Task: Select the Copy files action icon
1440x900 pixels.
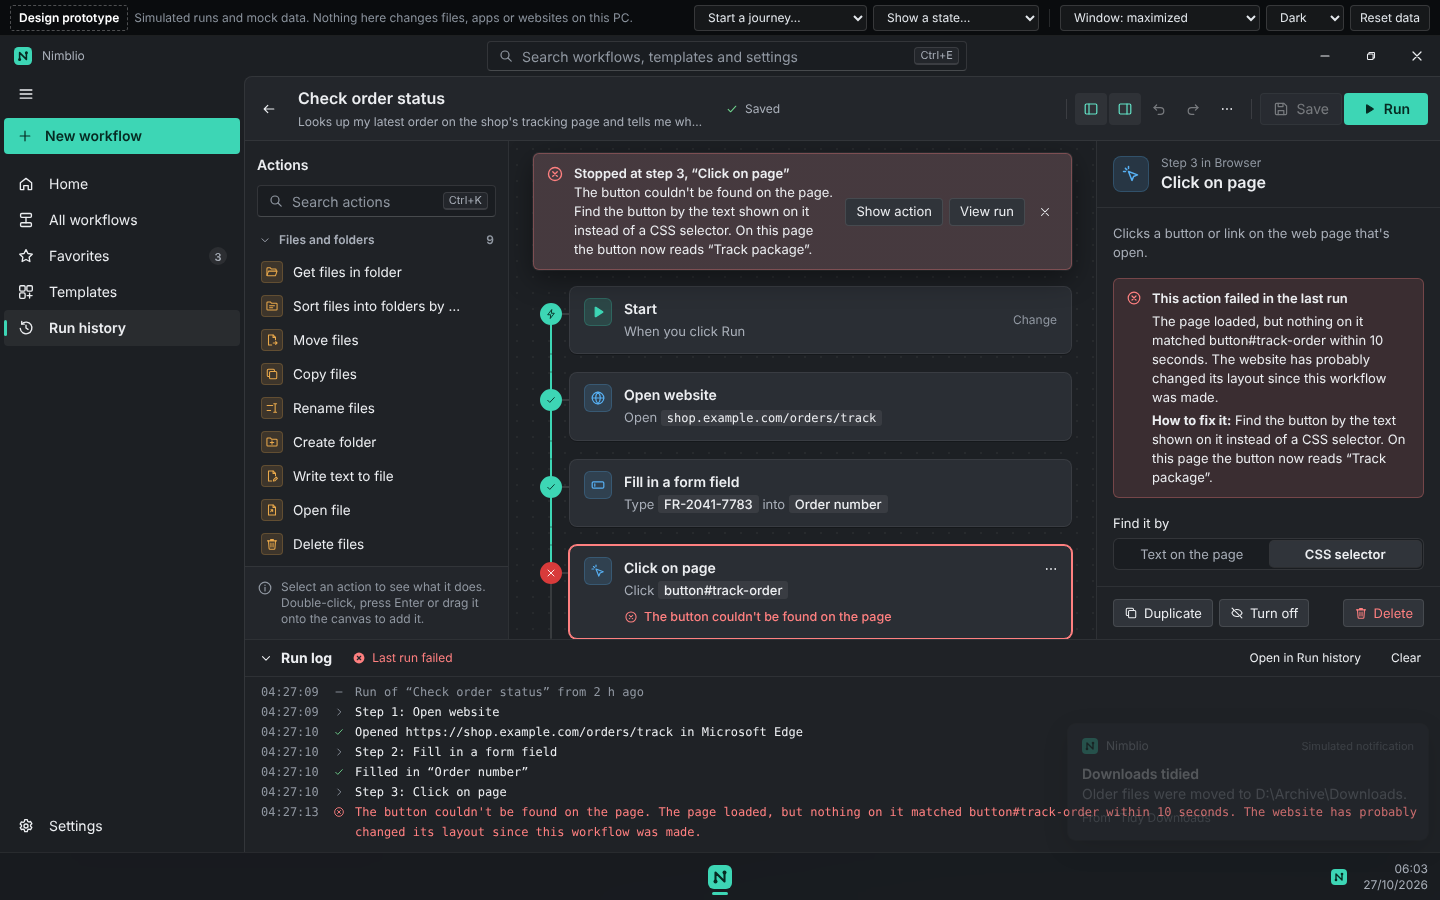Action: point(272,374)
